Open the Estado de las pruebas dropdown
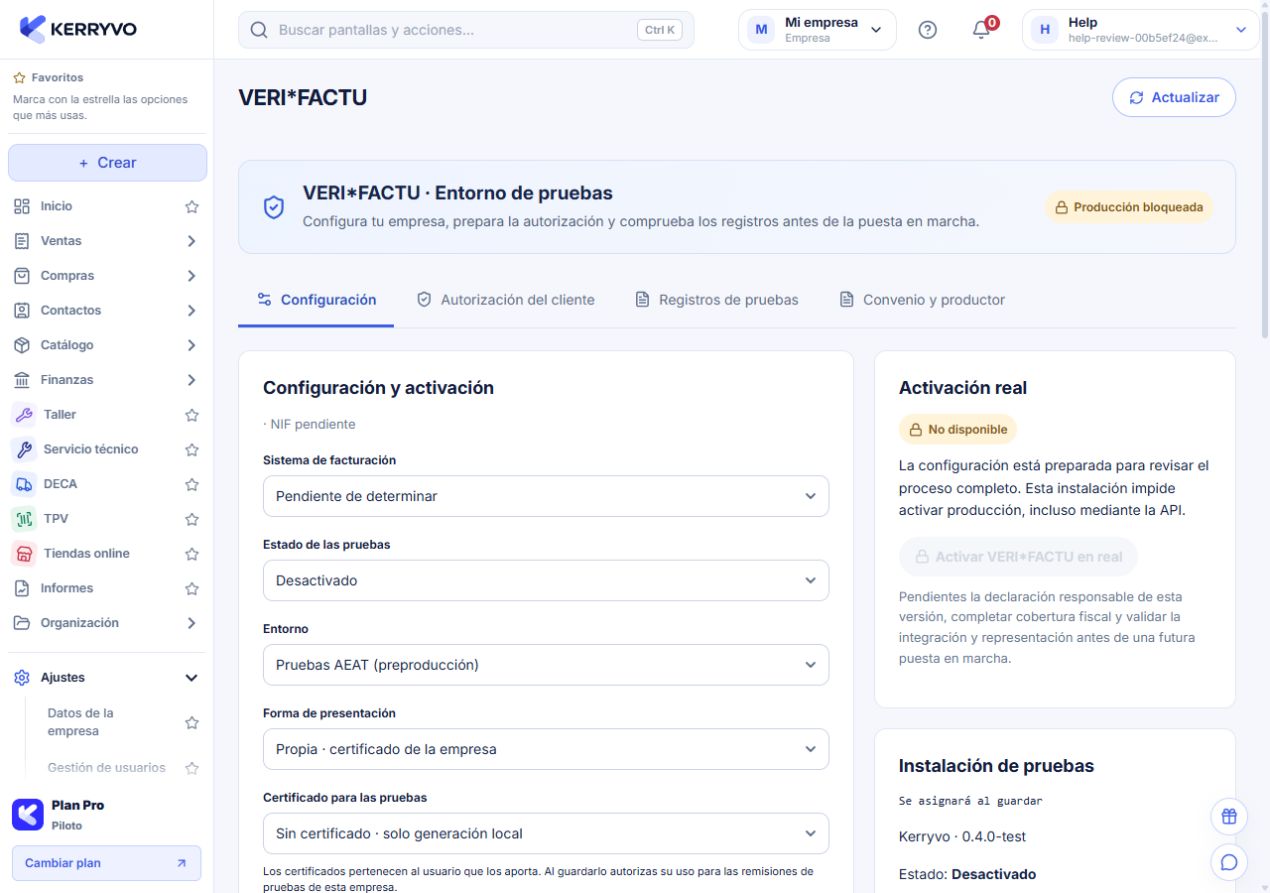Viewport: 1270px width, 893px height. tap(546, 580)
